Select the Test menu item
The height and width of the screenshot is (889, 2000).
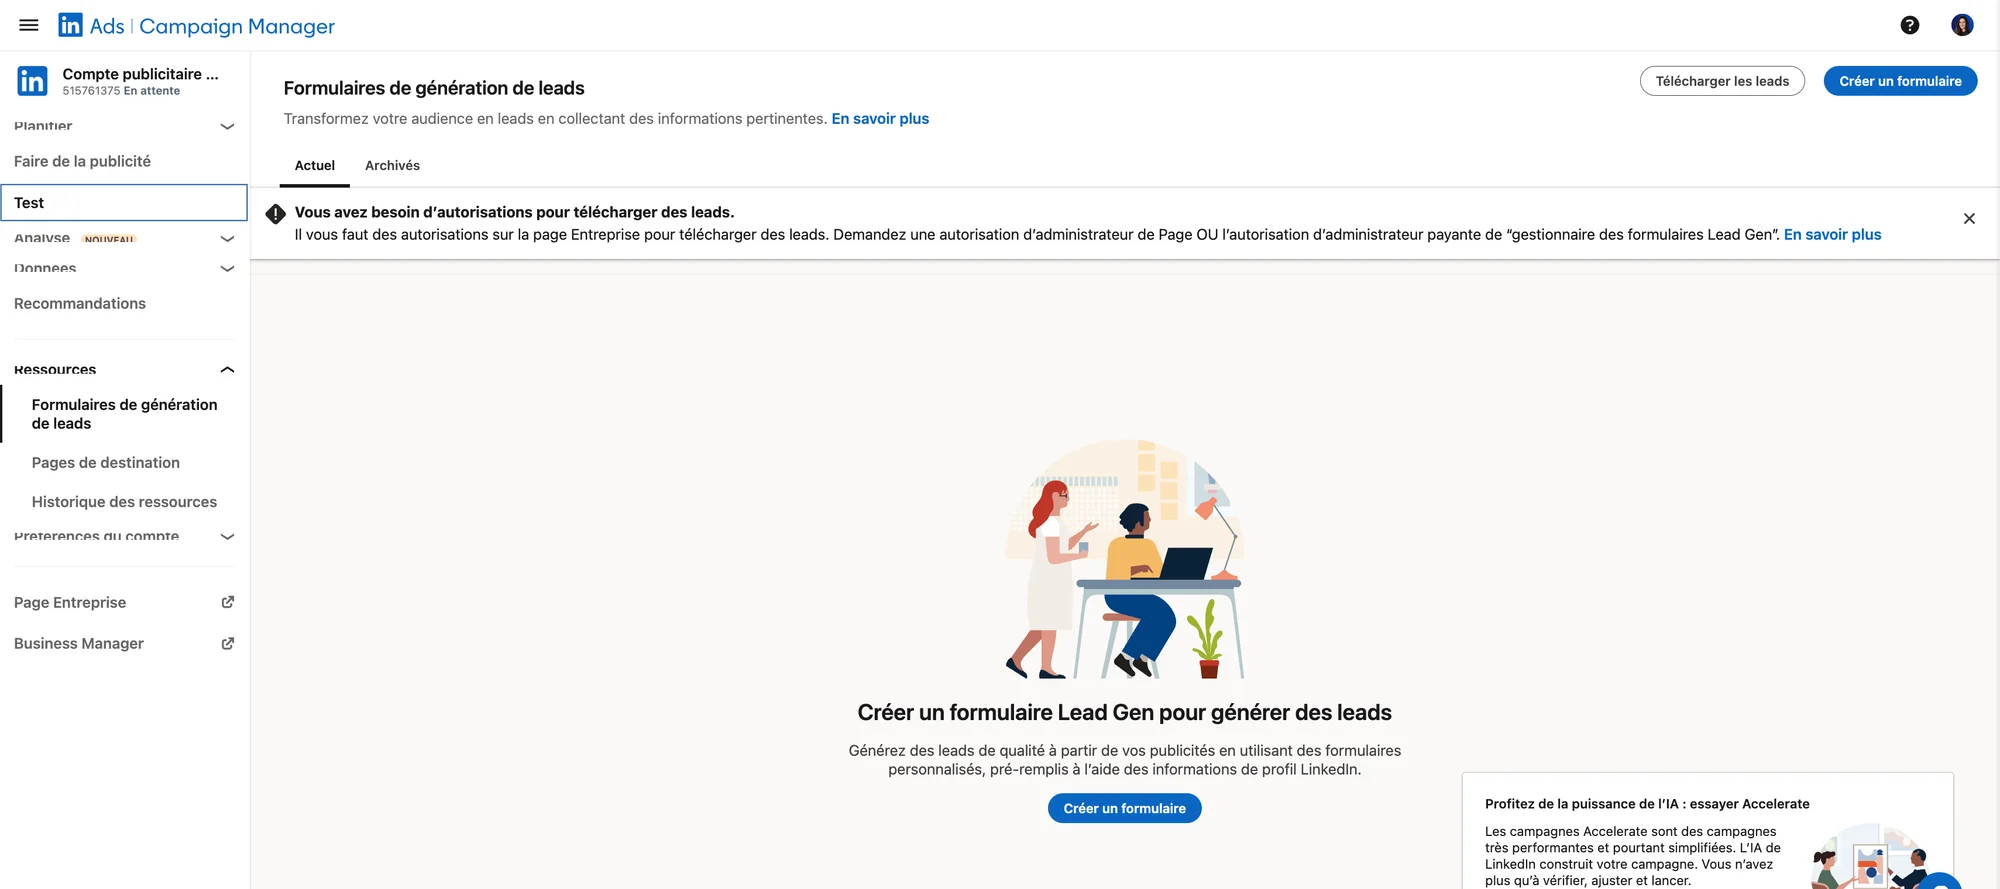pyautogui.click(x=124, y=202)
